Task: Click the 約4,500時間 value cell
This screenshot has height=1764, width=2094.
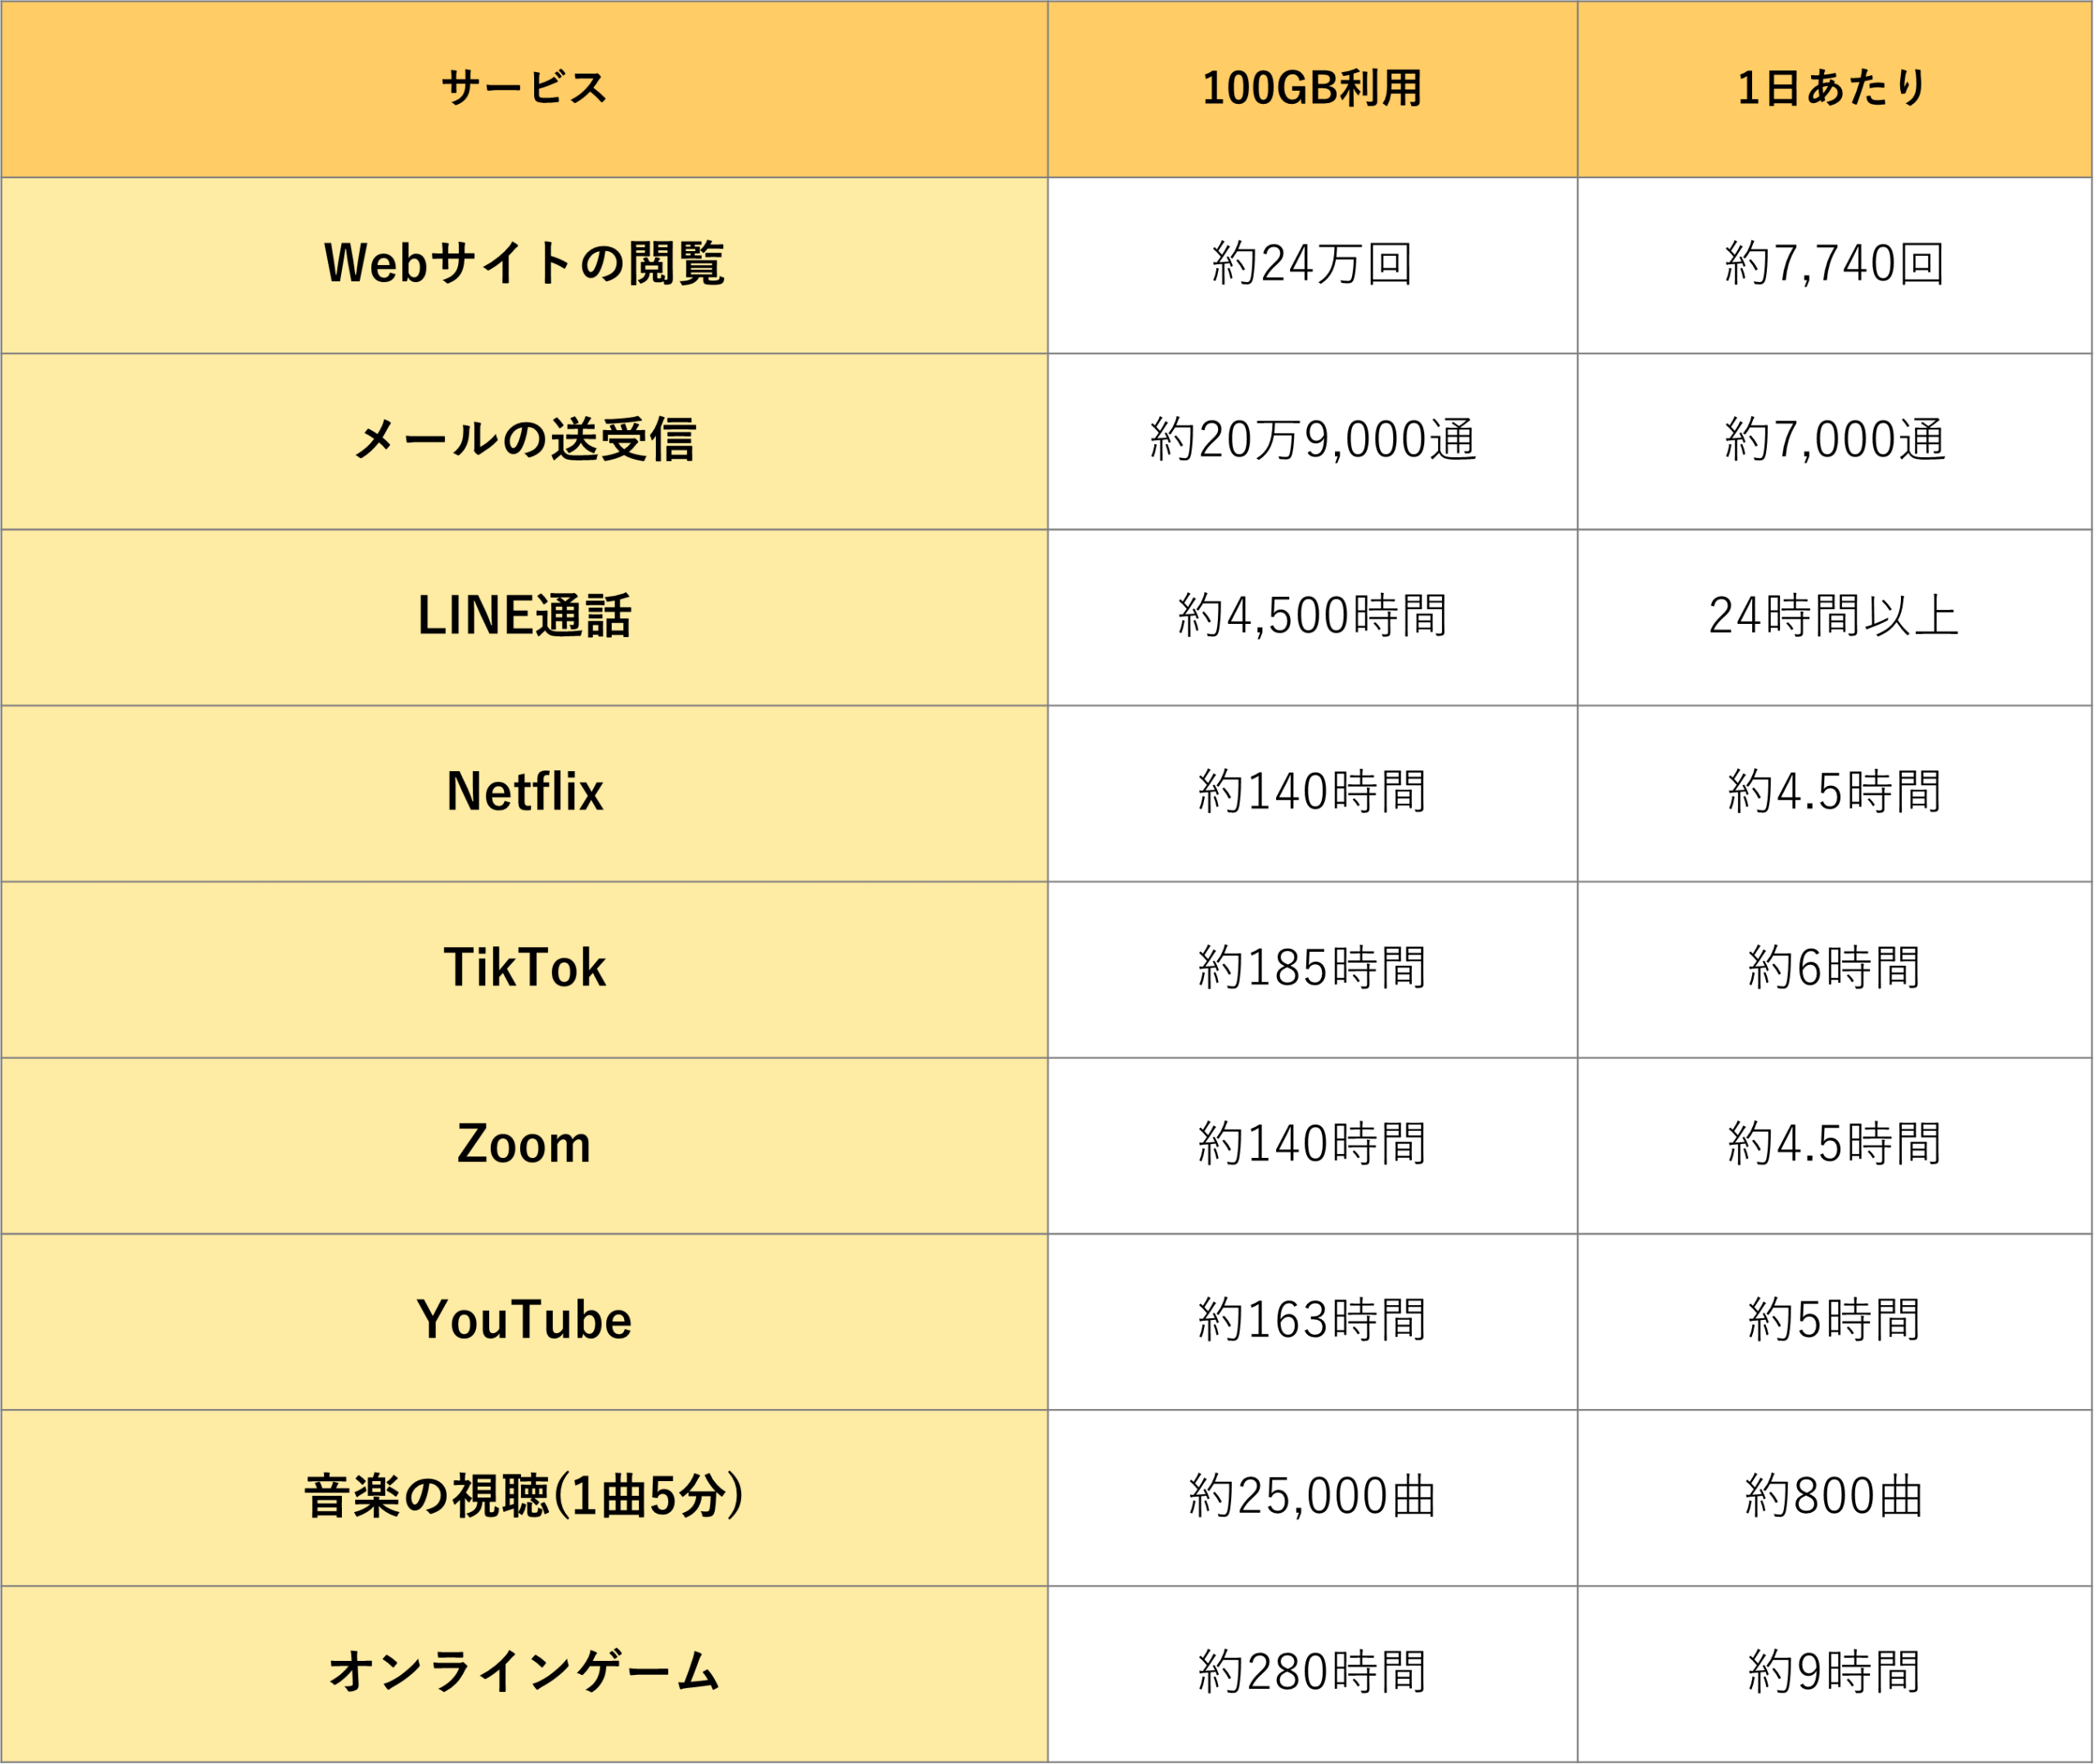Action: [x=1311, y=616]
